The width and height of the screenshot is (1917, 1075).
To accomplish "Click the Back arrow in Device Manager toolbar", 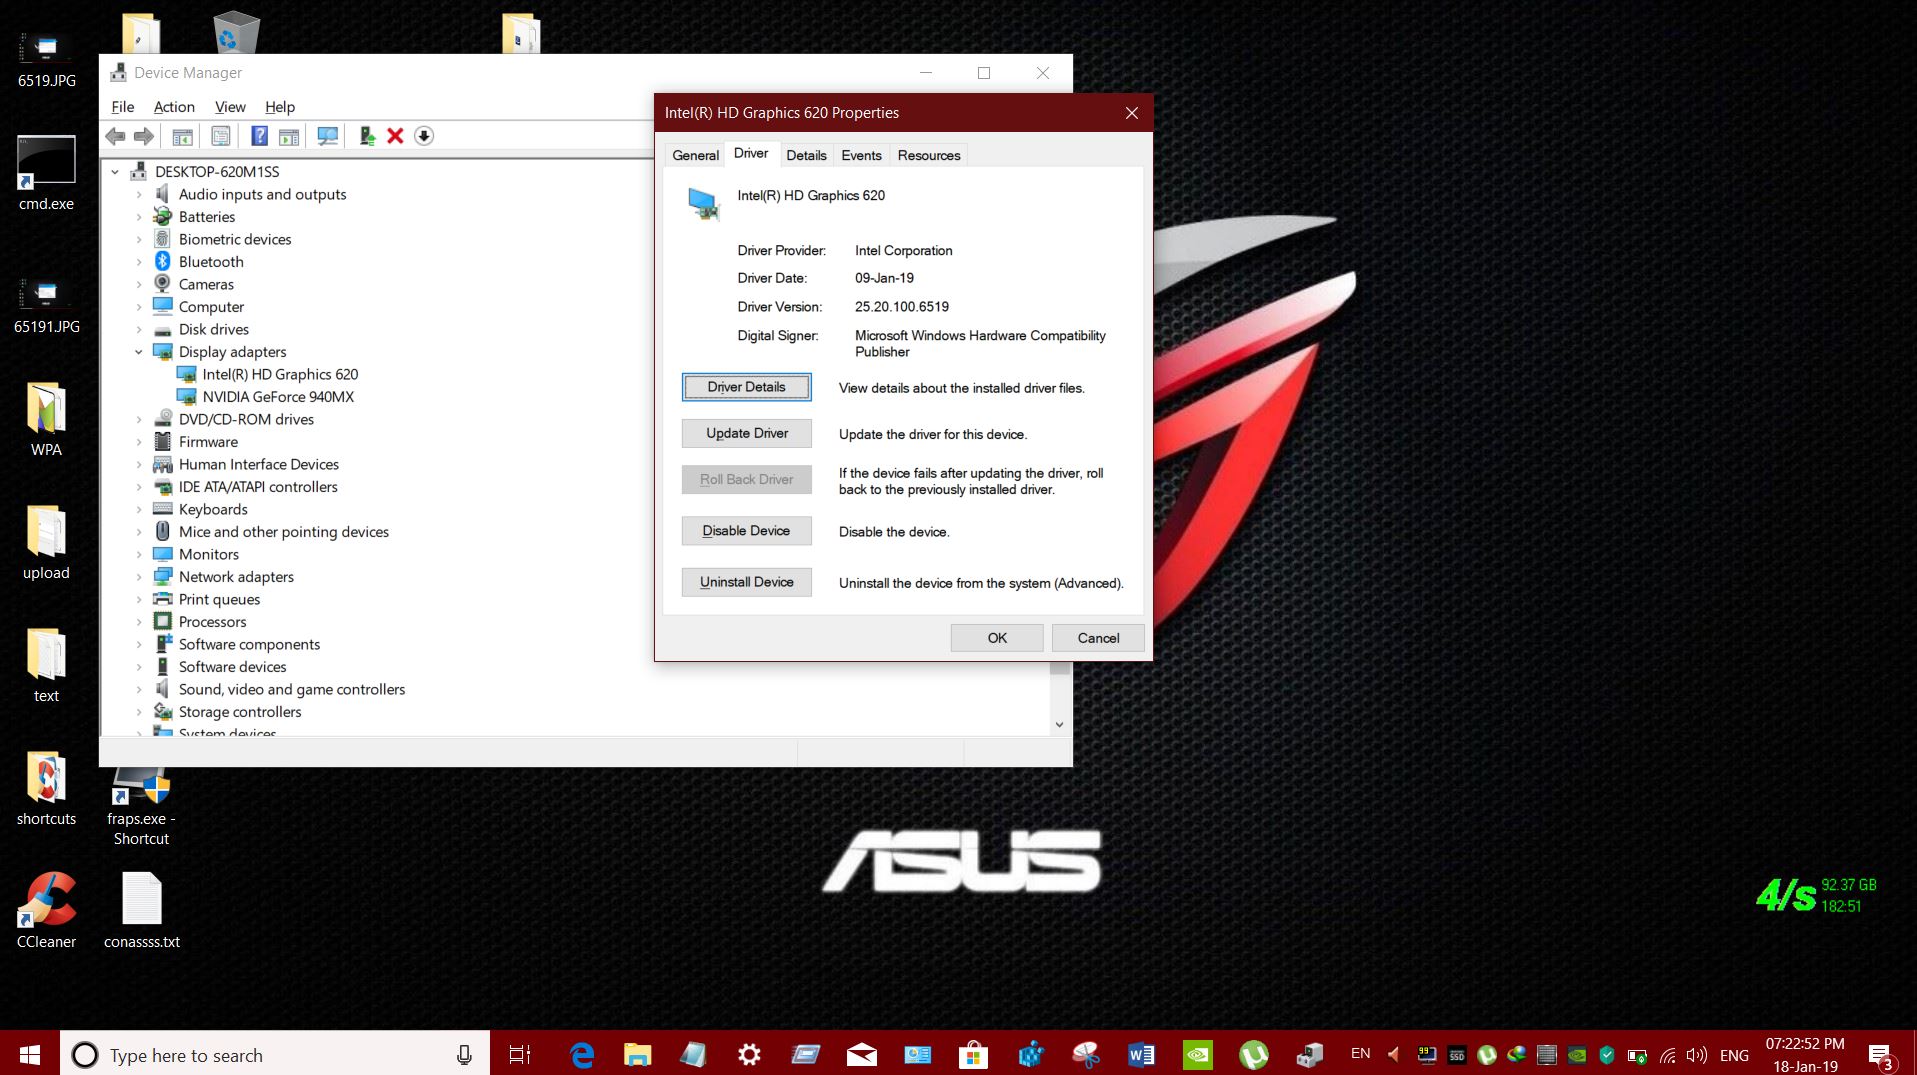I will [x=115, y=136].
